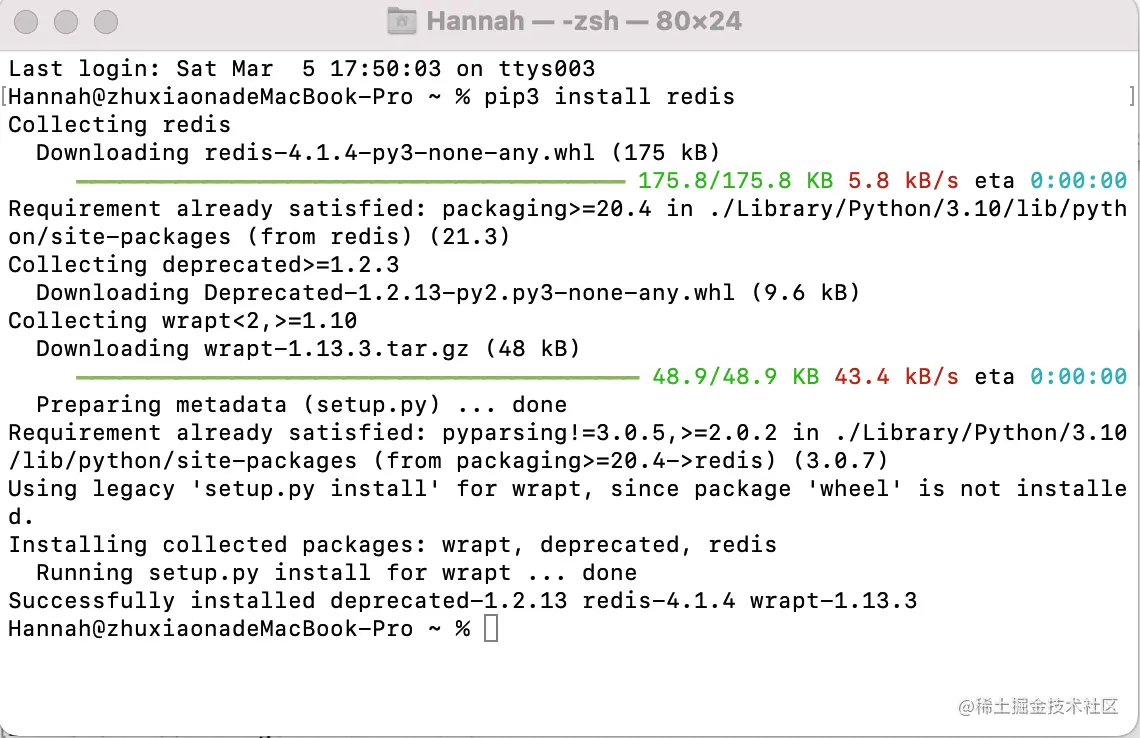Click the green wrapt download progress bar
The height and width of the screenshot is (738, 1140).
tap(357, 378)
